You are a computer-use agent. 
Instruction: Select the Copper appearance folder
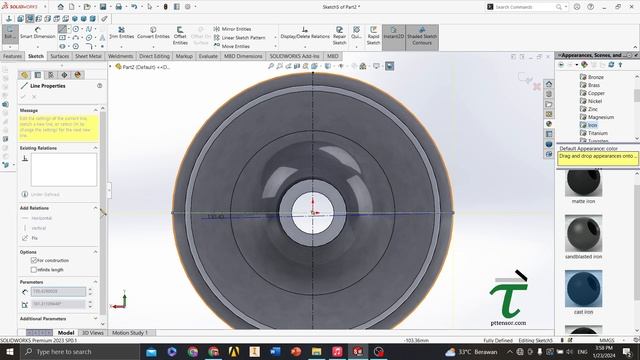click(593, 93)
